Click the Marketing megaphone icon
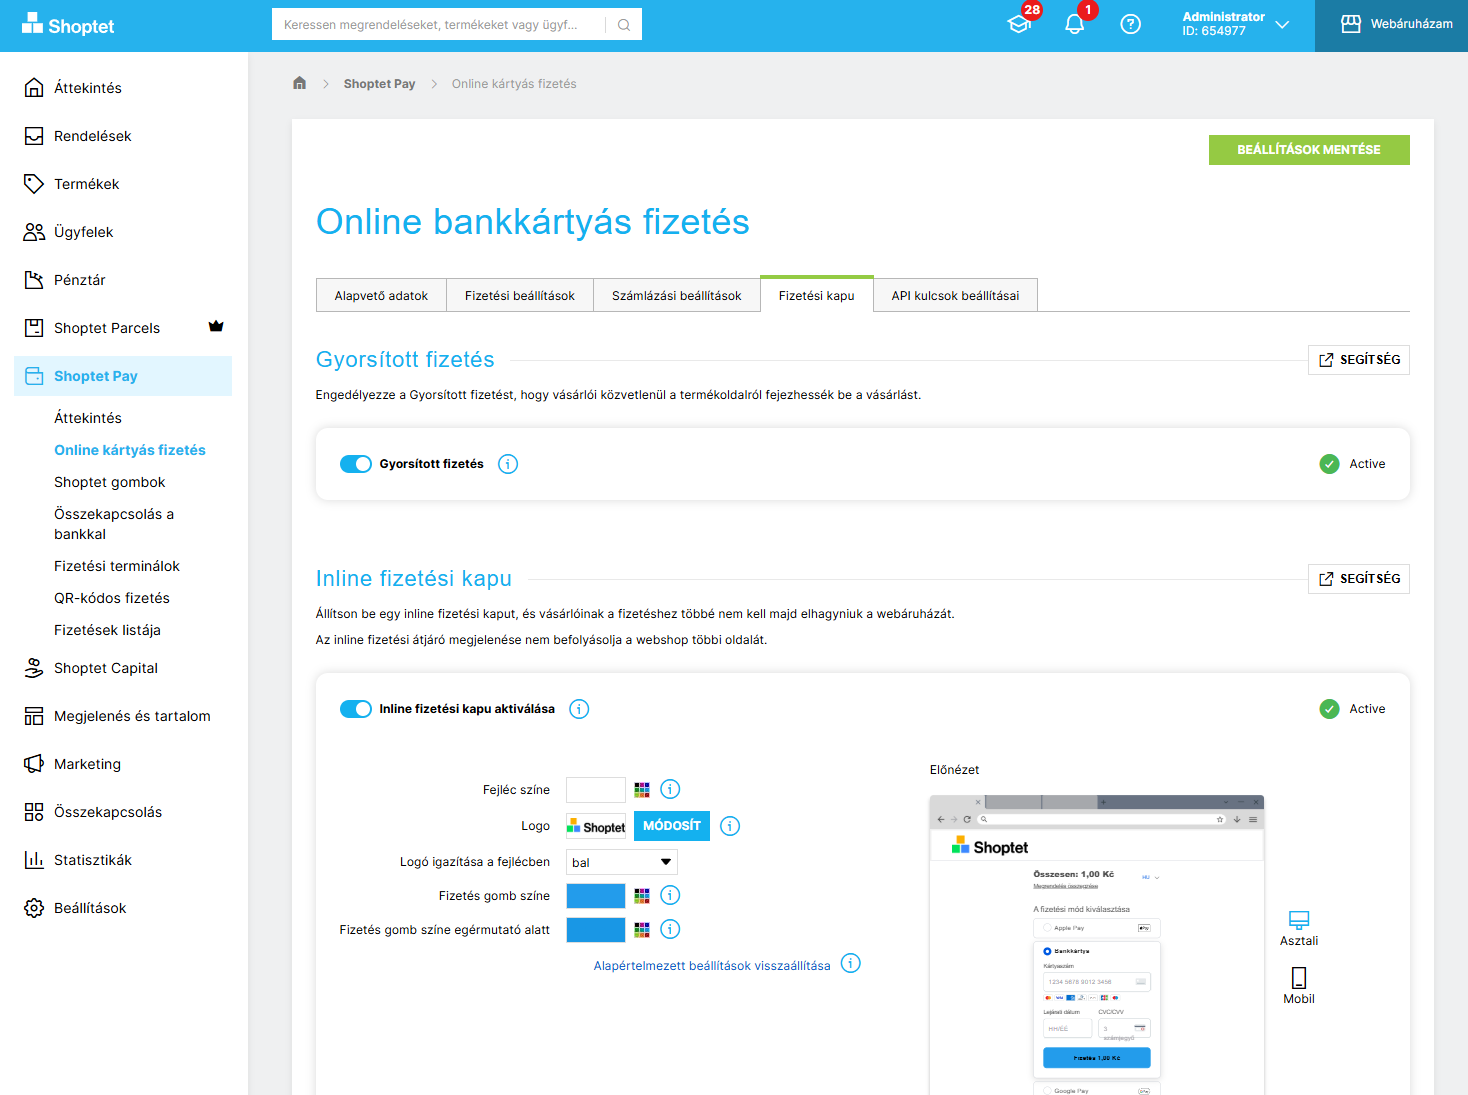The width and height of the screenshot is (1468, 1095). (x=34, y=764)
